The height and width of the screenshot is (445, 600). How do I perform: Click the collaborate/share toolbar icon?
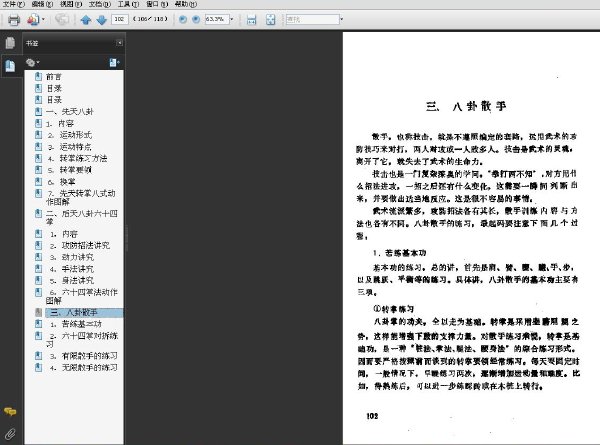click(x=62, y=20)
